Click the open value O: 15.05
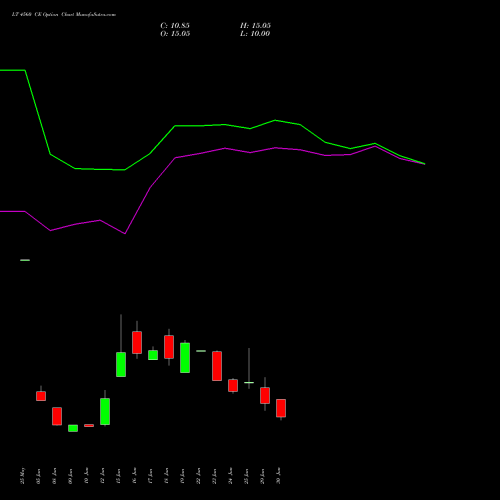Screen dimensions: 500x500 175,34
